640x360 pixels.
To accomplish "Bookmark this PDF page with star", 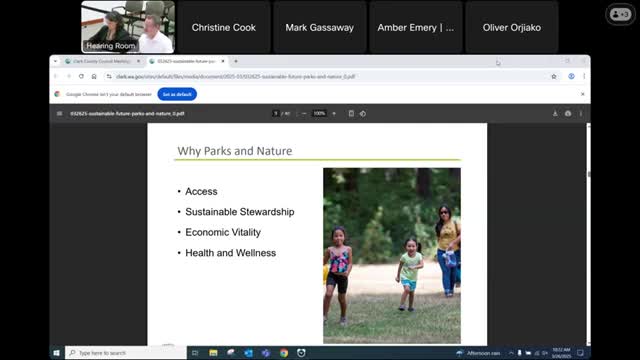I will click(554, 76).
